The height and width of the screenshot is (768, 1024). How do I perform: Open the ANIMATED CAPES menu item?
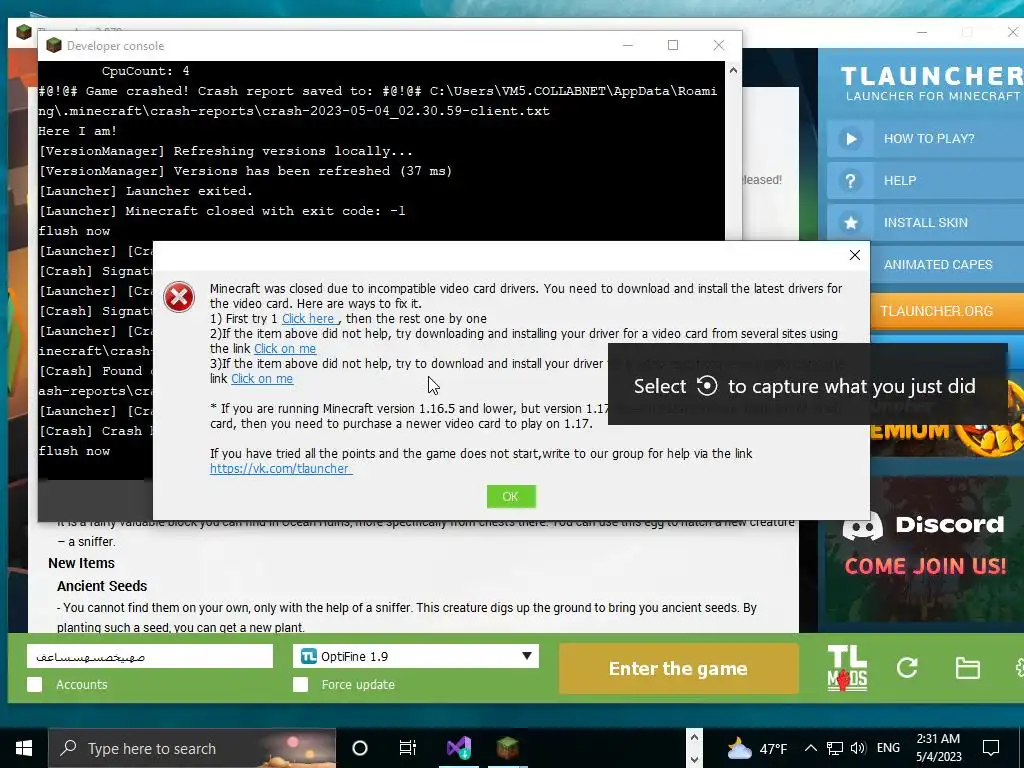pos(938,264)
